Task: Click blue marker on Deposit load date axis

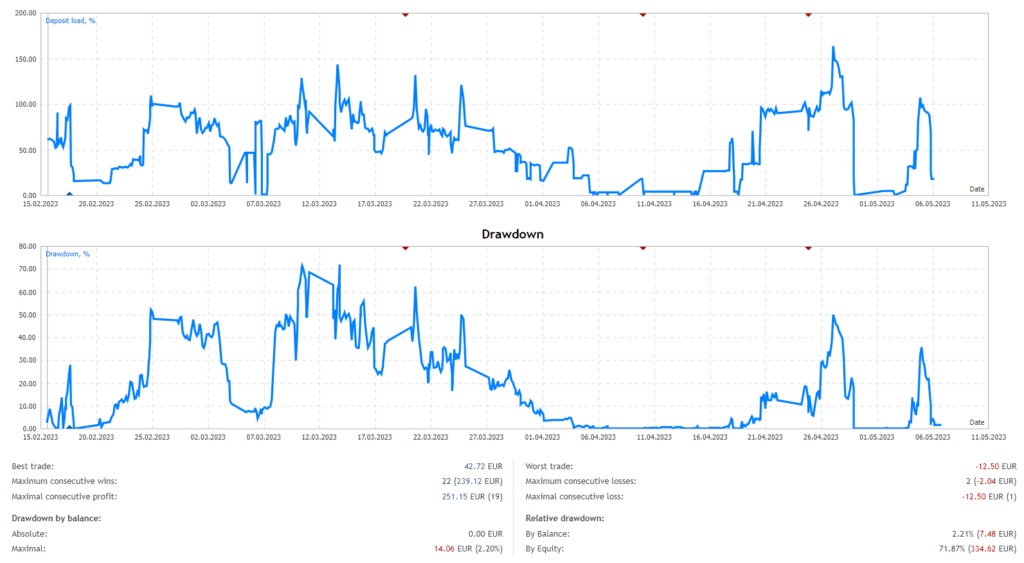Action: (x=69, y=194)
